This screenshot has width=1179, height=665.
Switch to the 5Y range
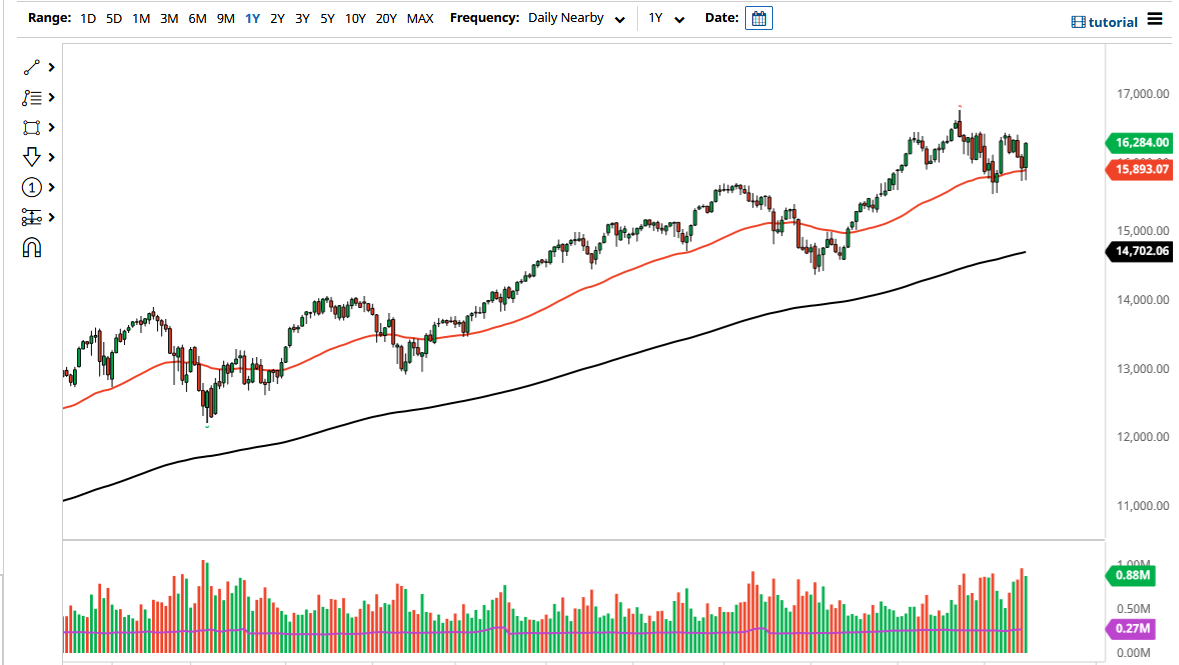[x=327, y=18]
